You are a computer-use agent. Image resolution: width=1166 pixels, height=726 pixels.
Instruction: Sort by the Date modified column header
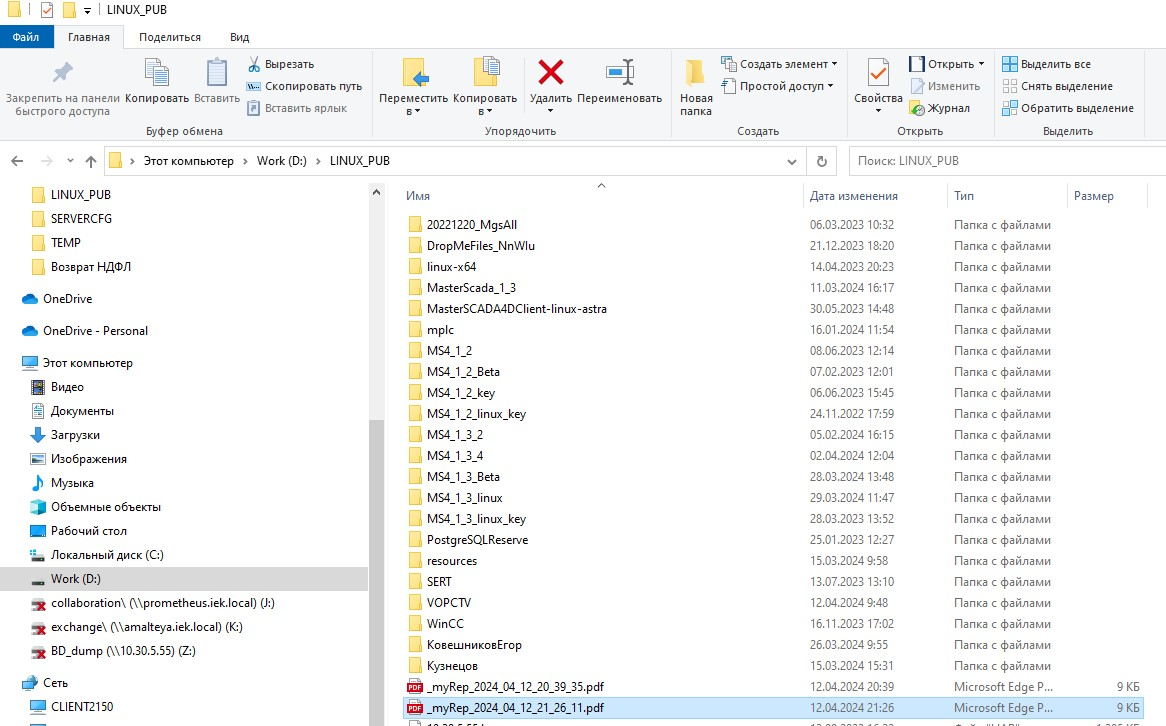pyautogui.click(x=854, y=196)
